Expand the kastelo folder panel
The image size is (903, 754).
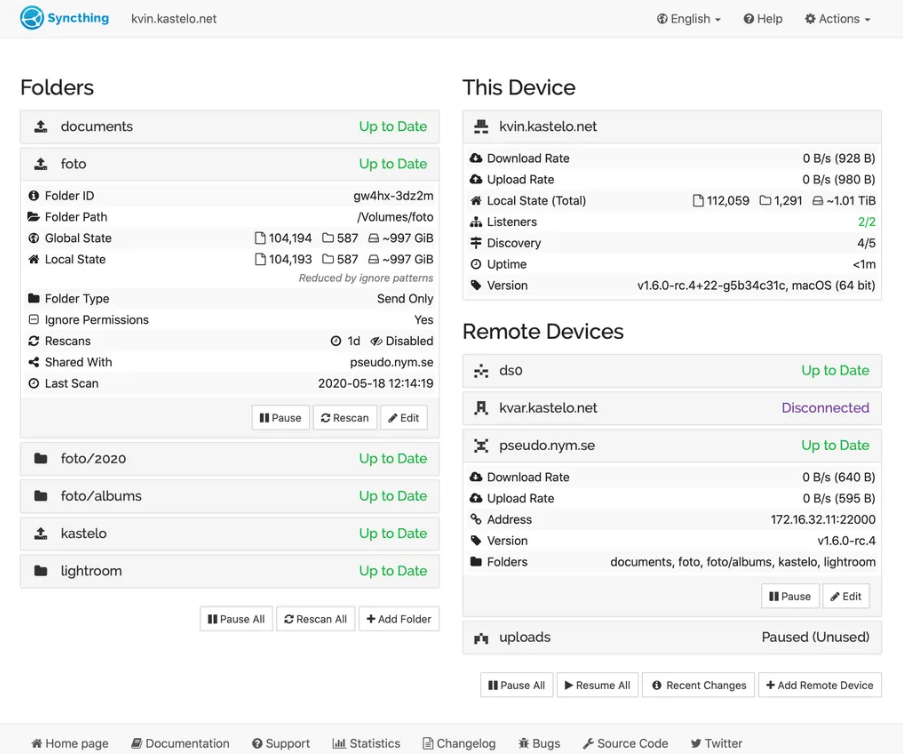point(230,533)
